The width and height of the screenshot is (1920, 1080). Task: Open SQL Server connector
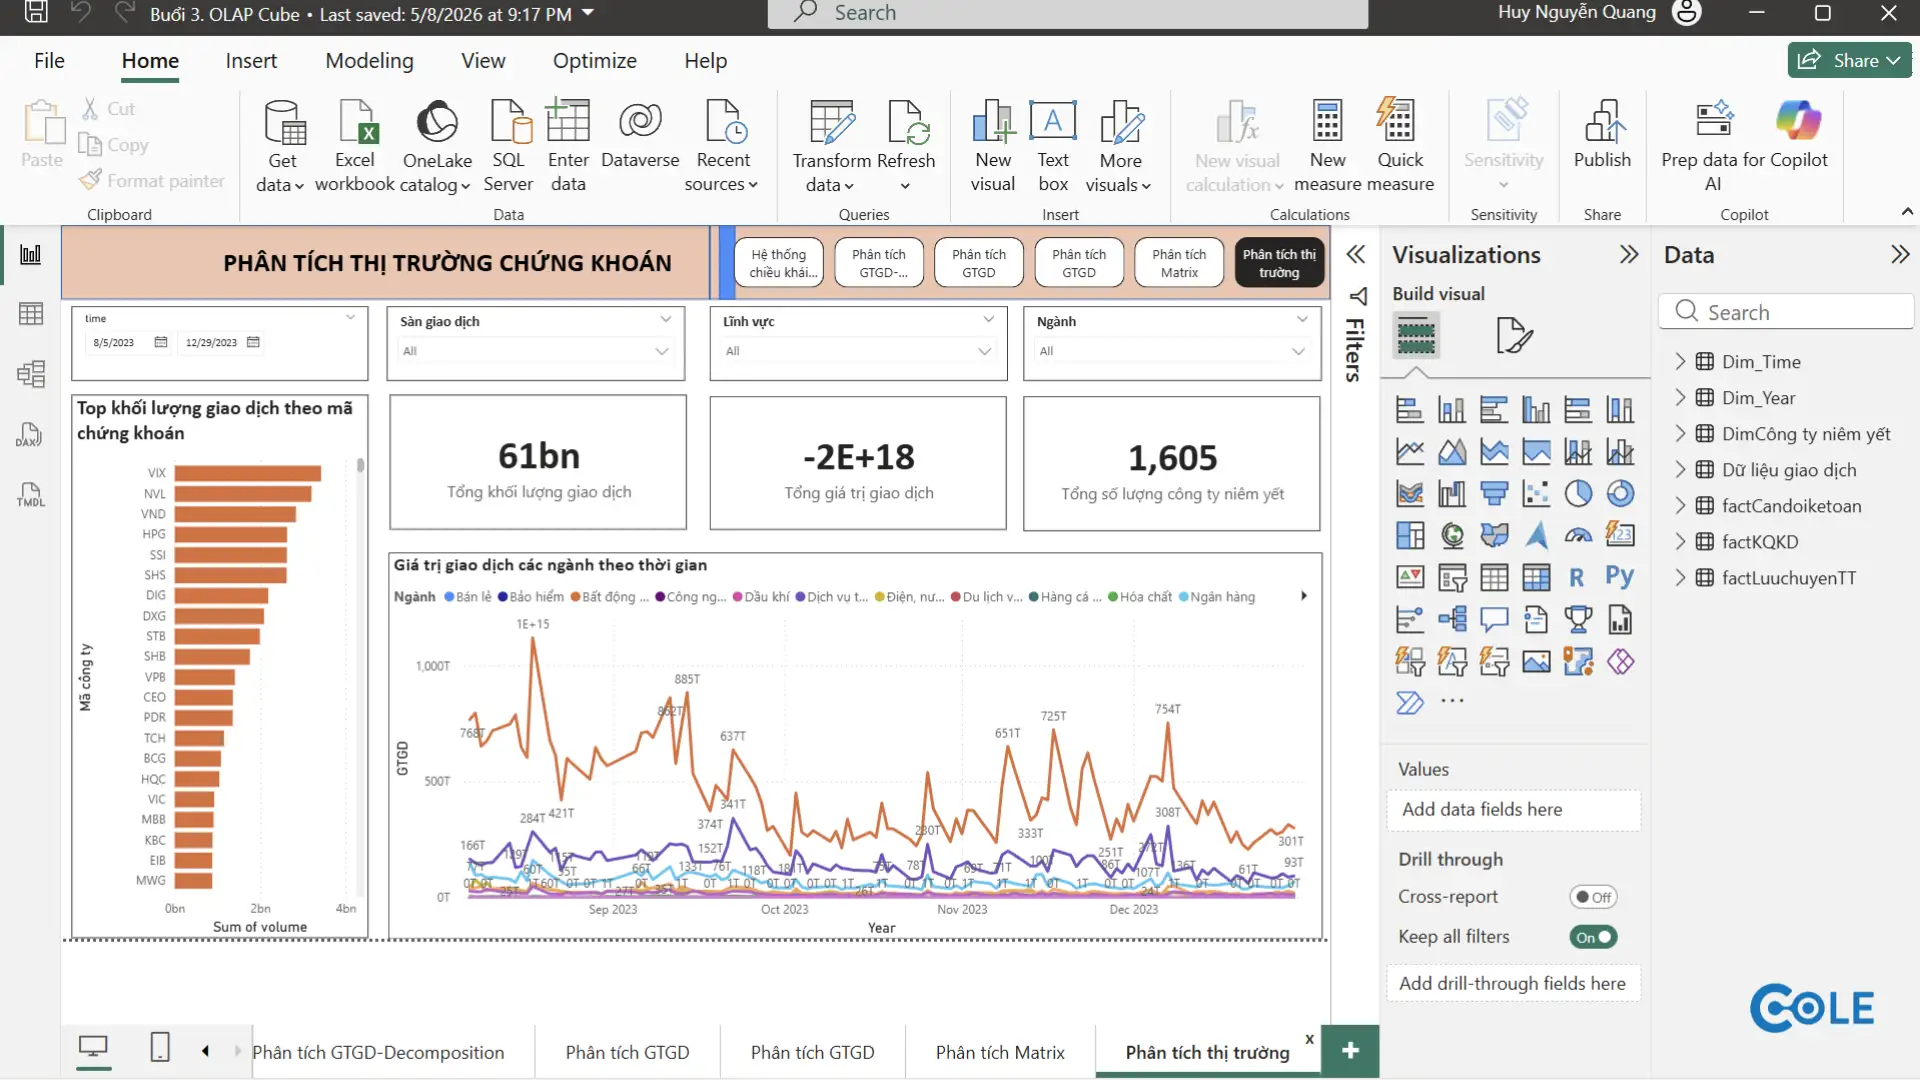coord(508,146)
